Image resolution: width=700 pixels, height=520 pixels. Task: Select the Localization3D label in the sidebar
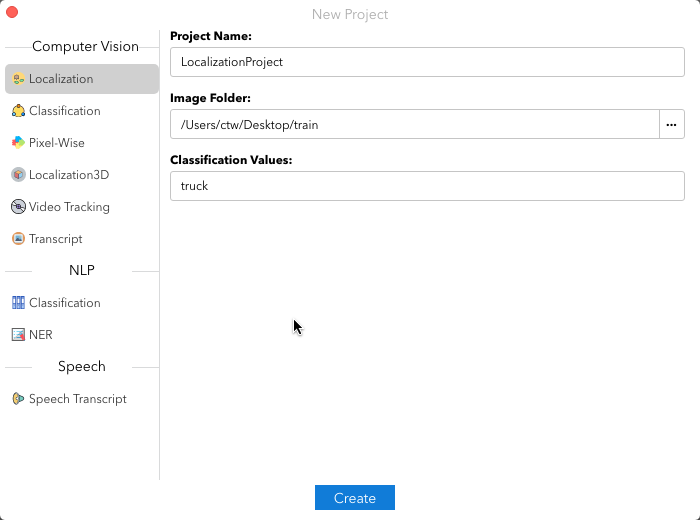click(x=69, y=175)
